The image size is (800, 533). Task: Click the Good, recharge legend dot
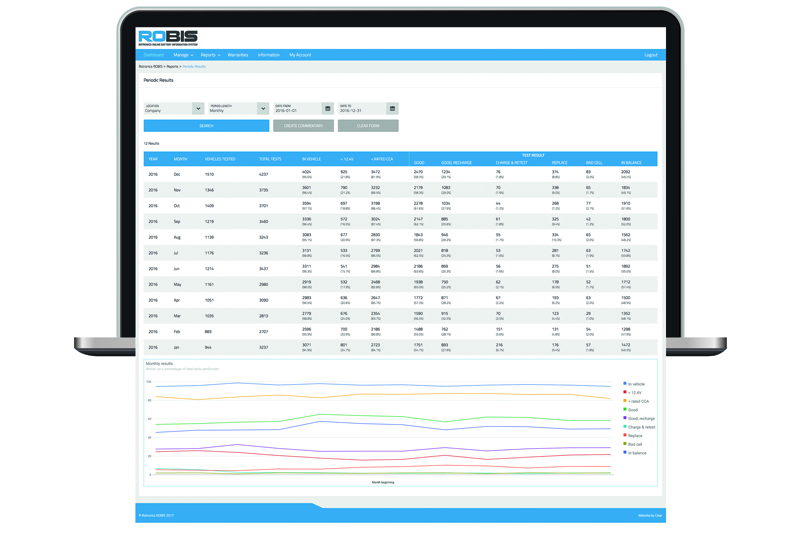tap(626, 419)
